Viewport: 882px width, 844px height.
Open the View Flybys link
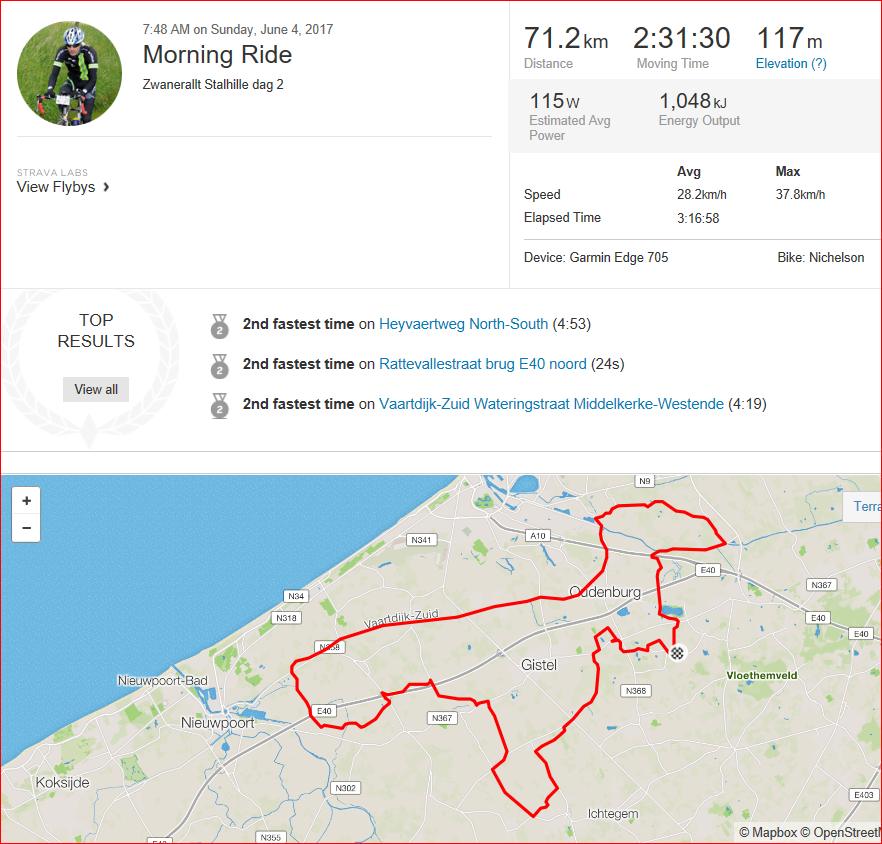point(56,187)
